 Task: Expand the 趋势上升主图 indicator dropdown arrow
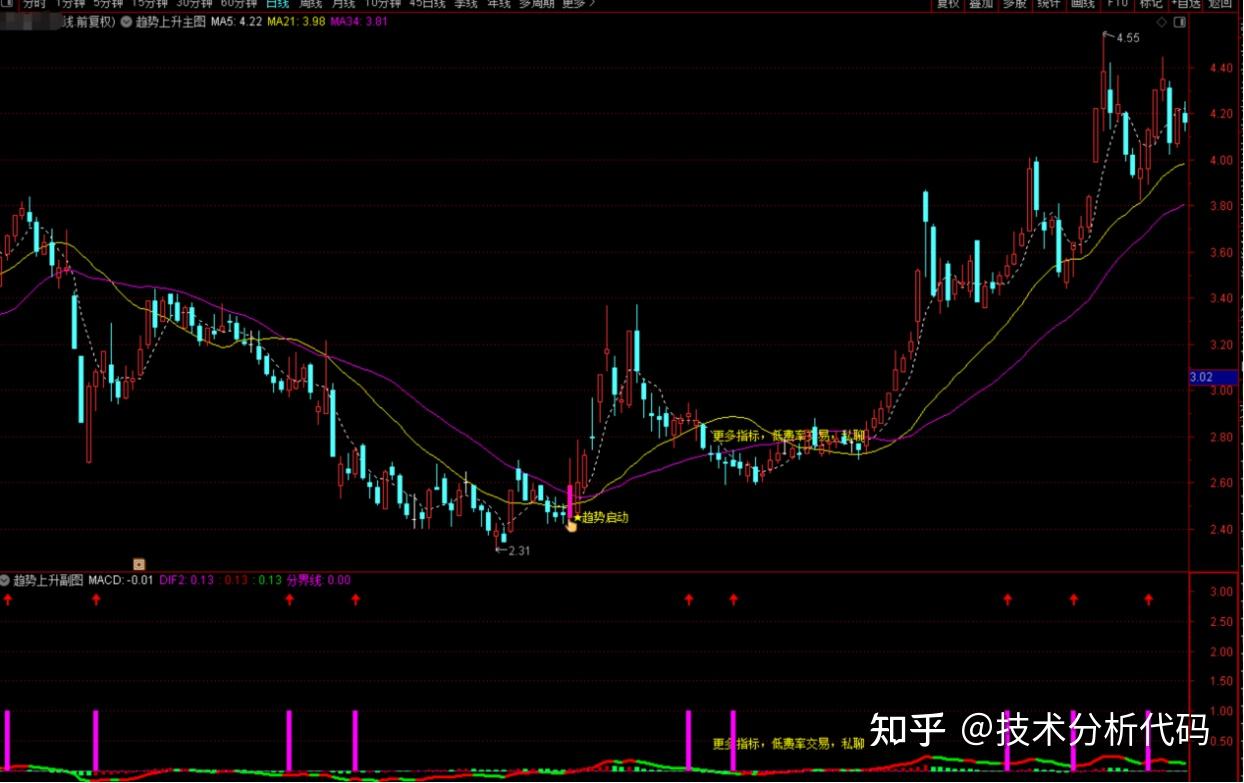point(126,21)
